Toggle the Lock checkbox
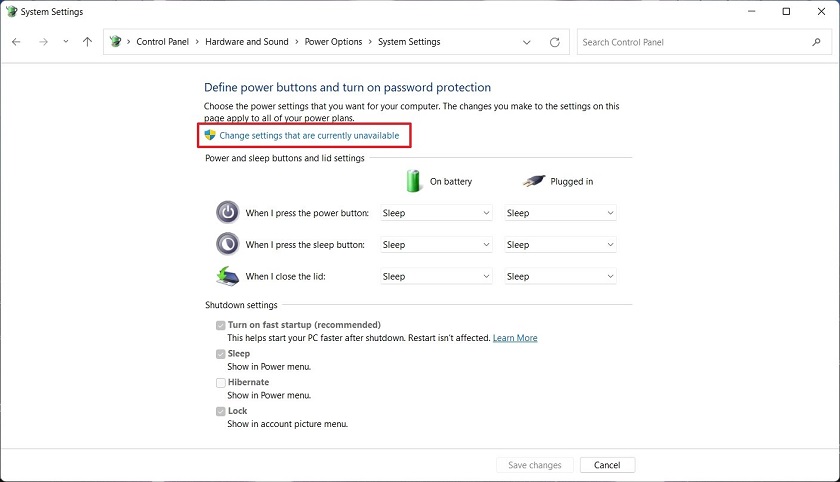This screenshot has width=840, height=482. click(221, 411)
